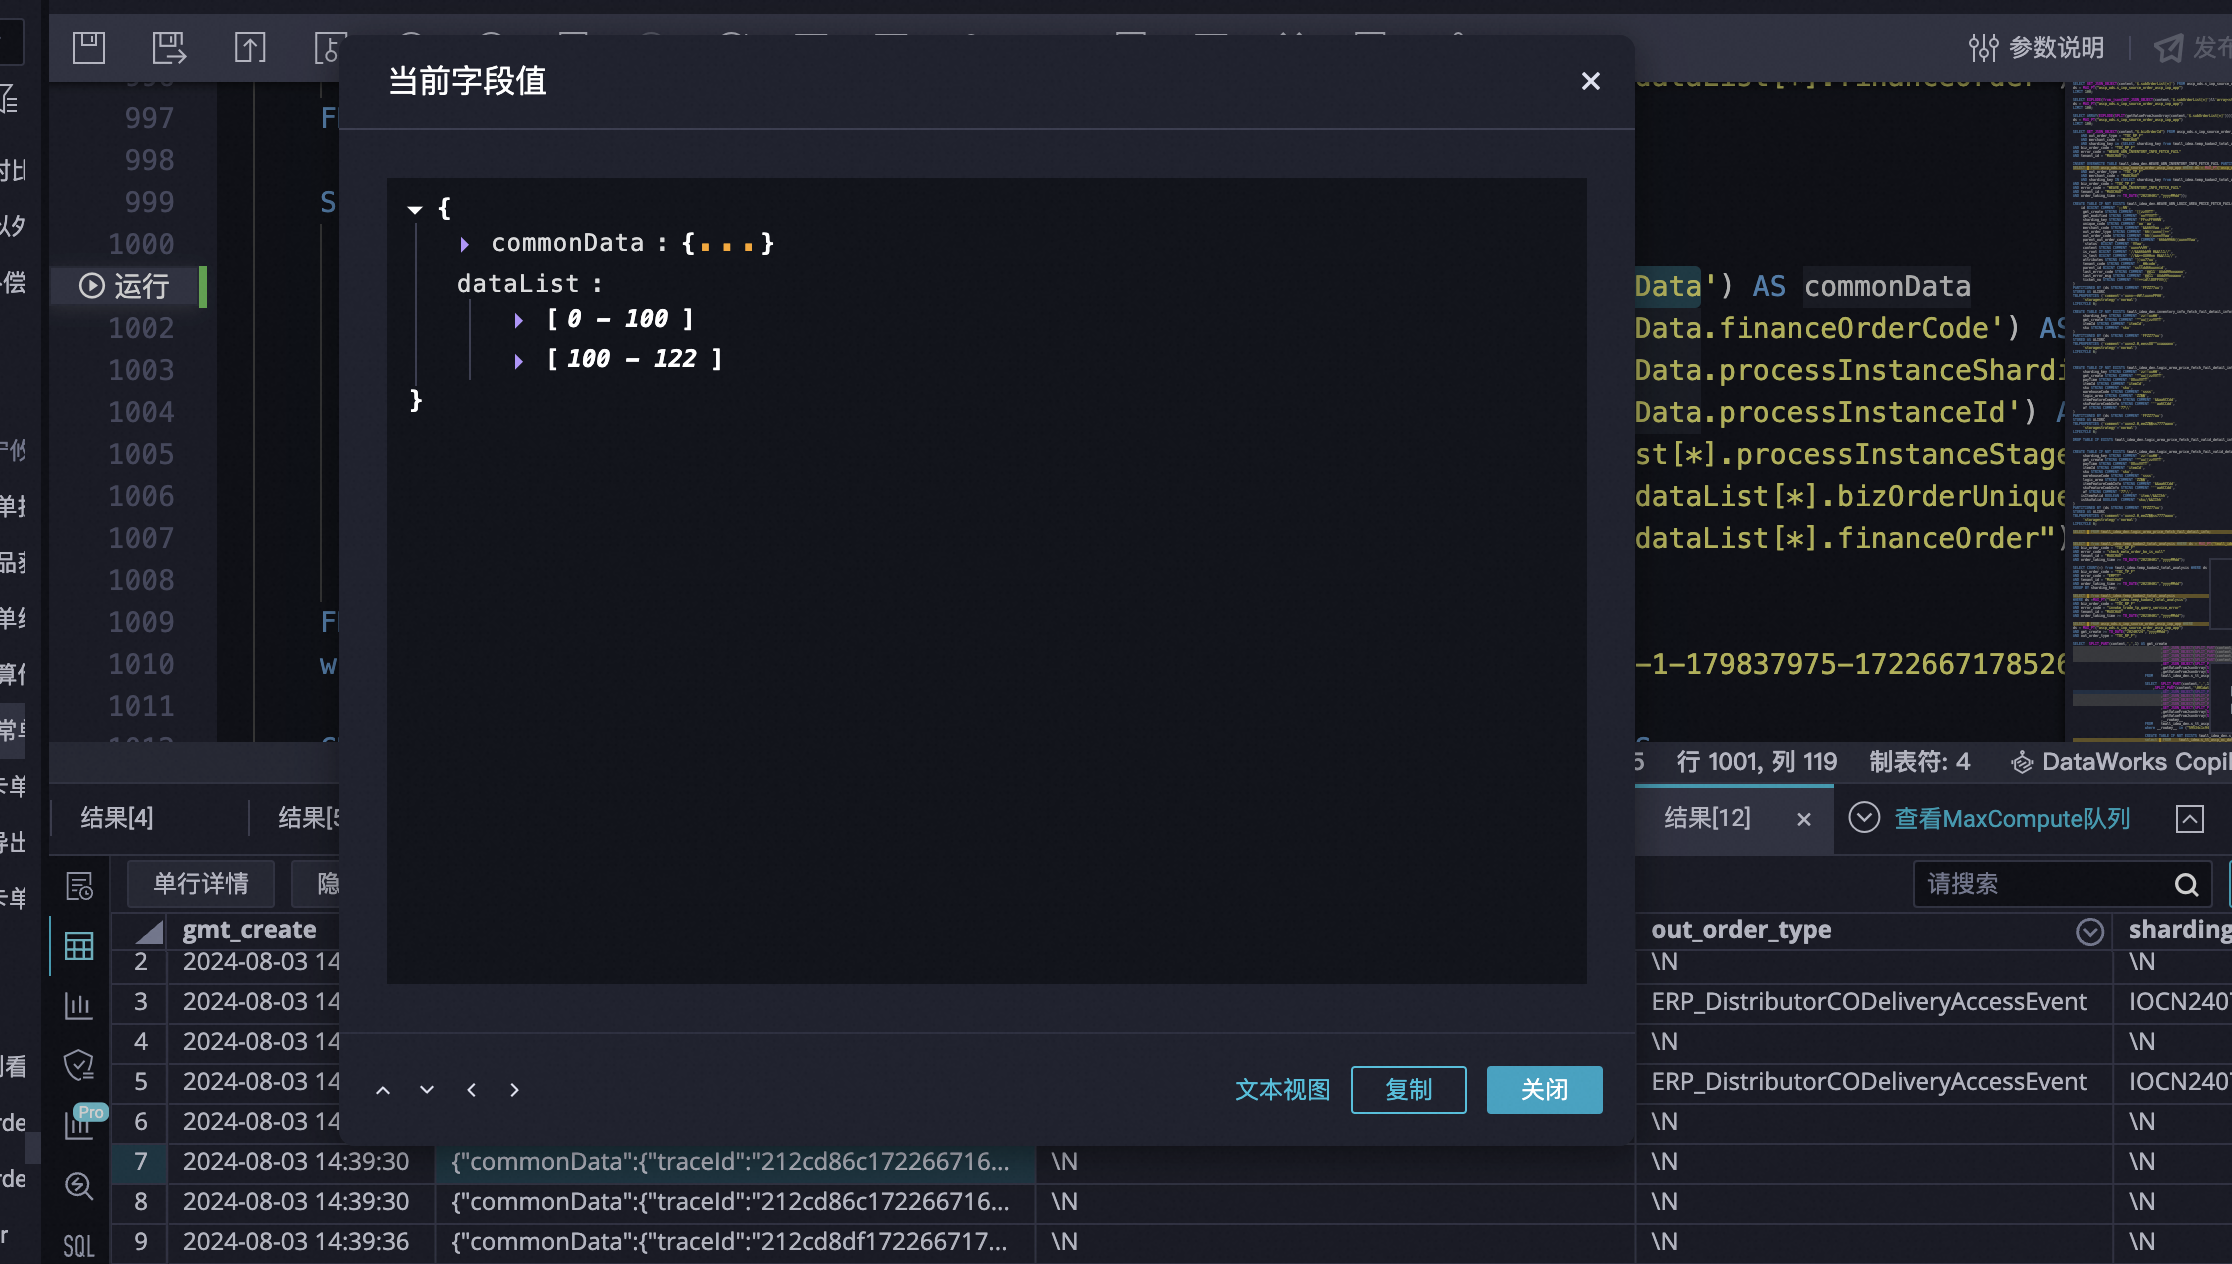2232x1264 pixels.
Task: Open 参数说明 parameter description
Action: click(x=2036, y=47)
